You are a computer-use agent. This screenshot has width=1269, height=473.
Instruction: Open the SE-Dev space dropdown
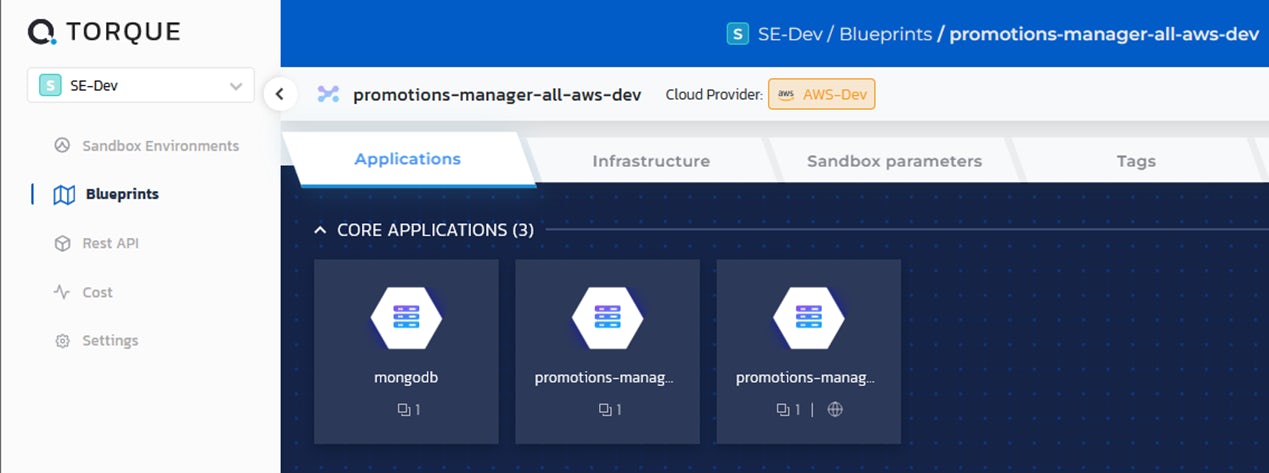tap(141, 86)
